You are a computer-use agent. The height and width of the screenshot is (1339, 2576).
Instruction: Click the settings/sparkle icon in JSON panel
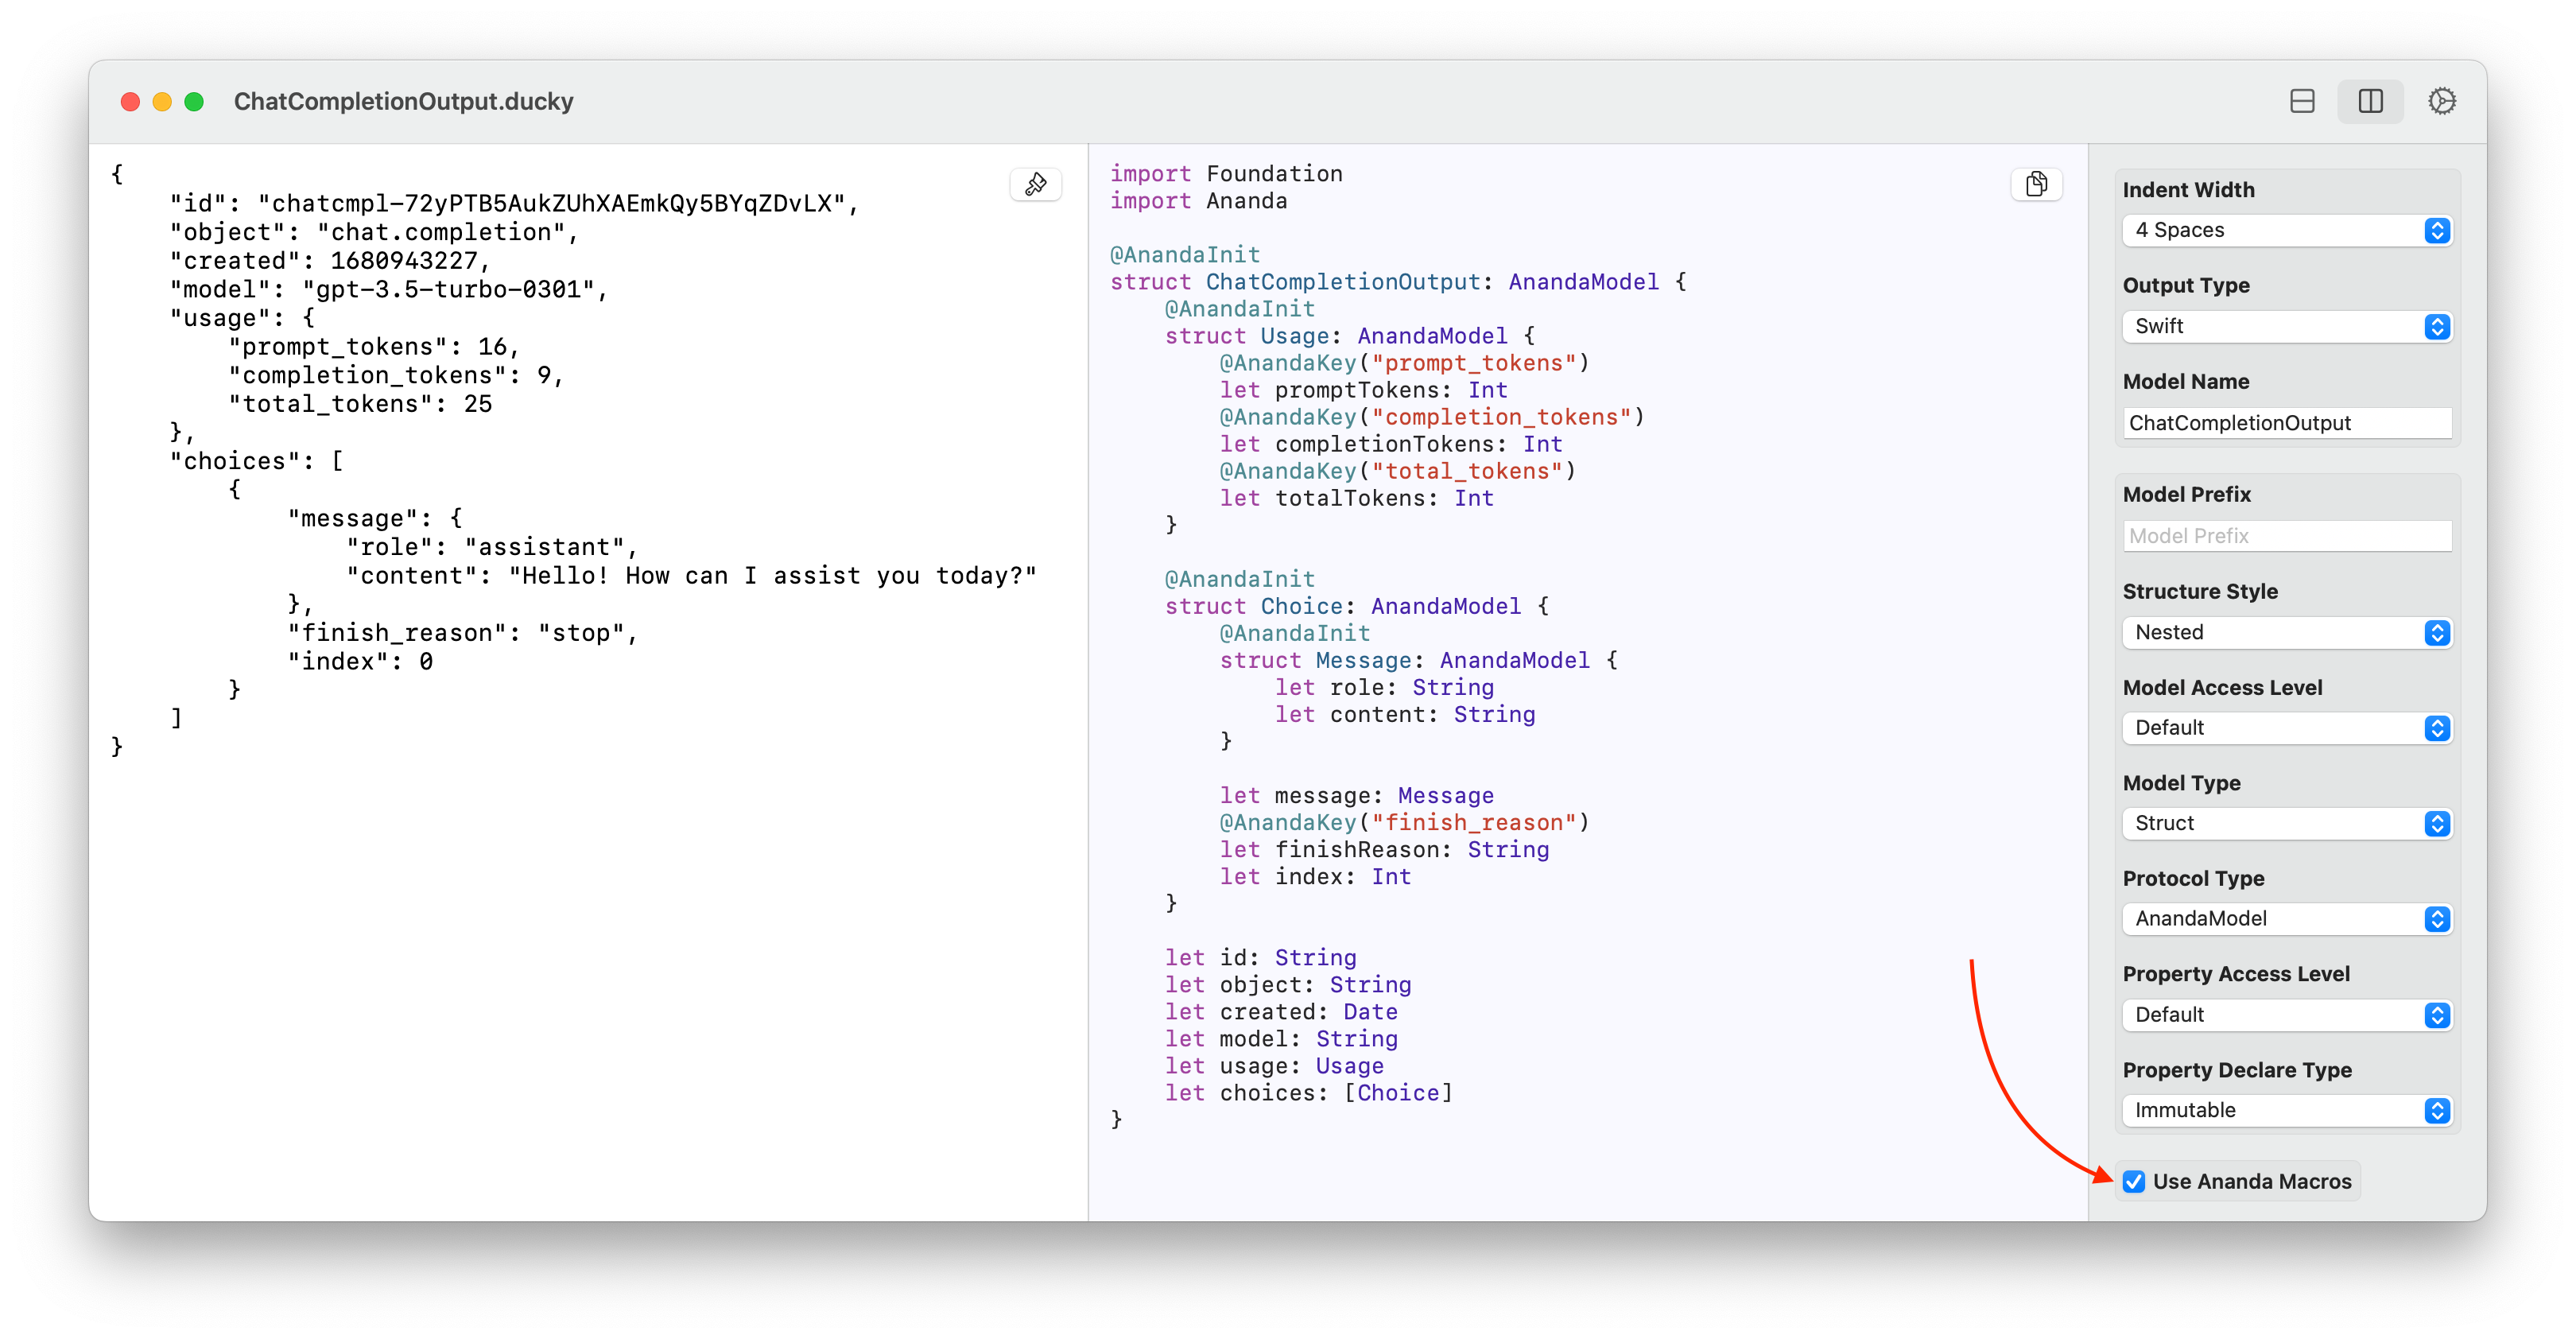tap(1034, 184)
